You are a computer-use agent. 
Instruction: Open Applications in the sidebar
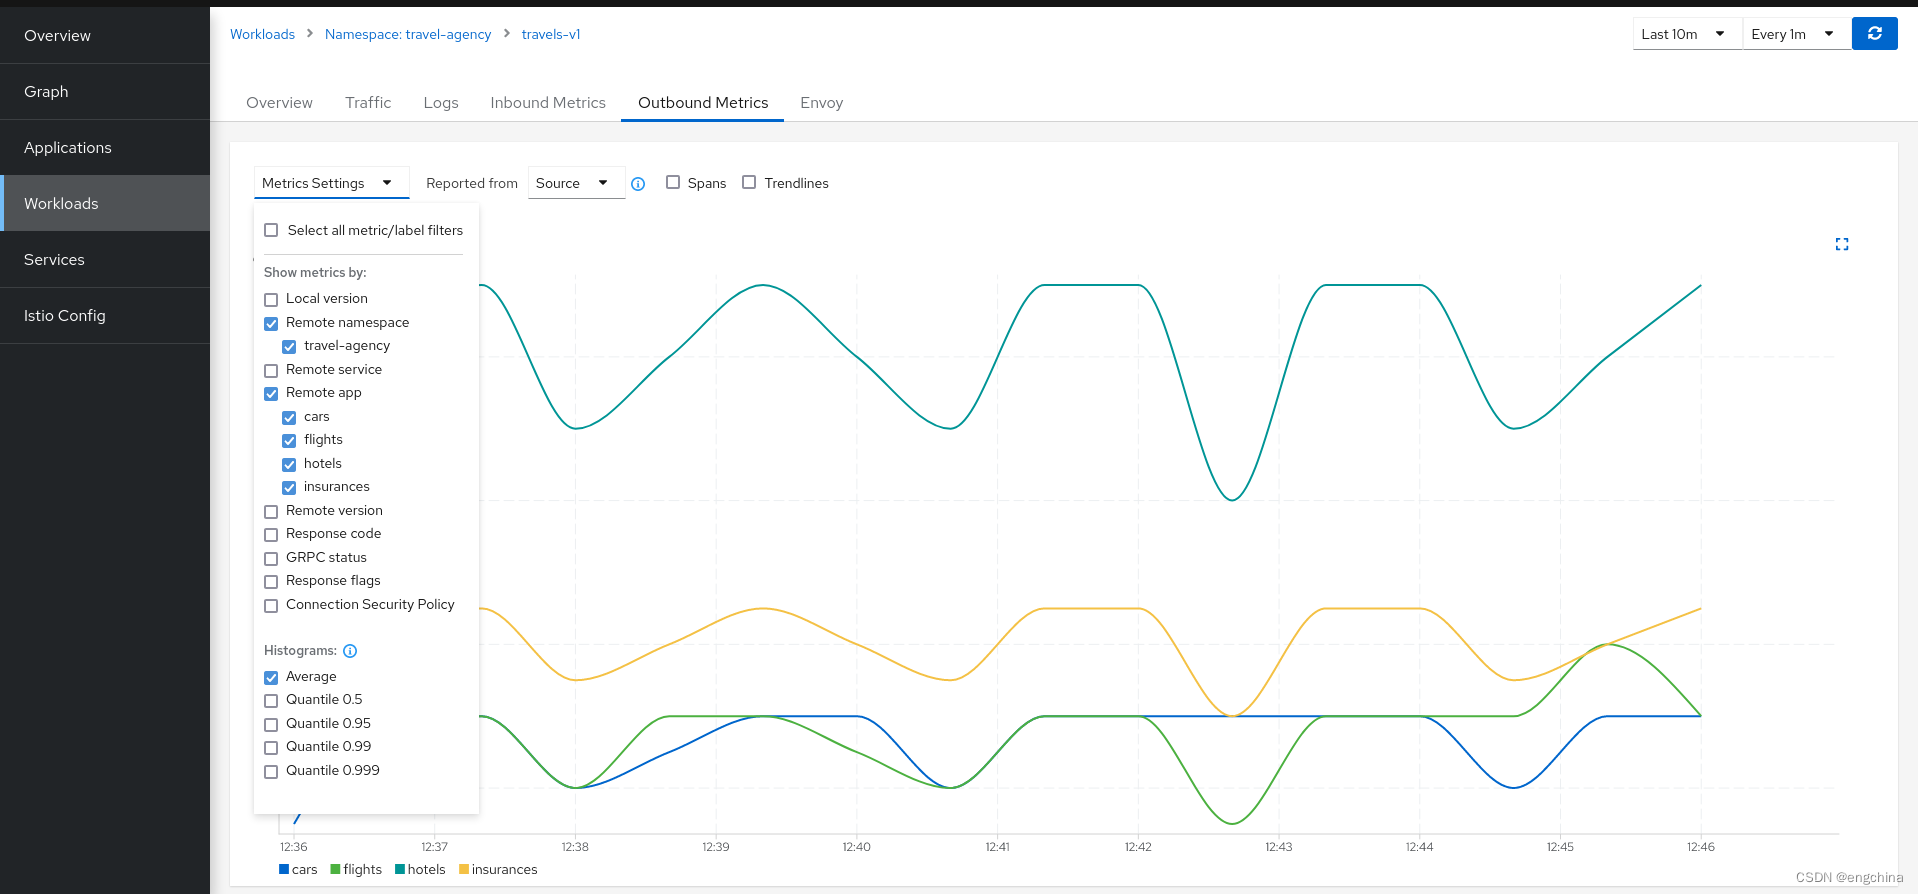point(105,147)
